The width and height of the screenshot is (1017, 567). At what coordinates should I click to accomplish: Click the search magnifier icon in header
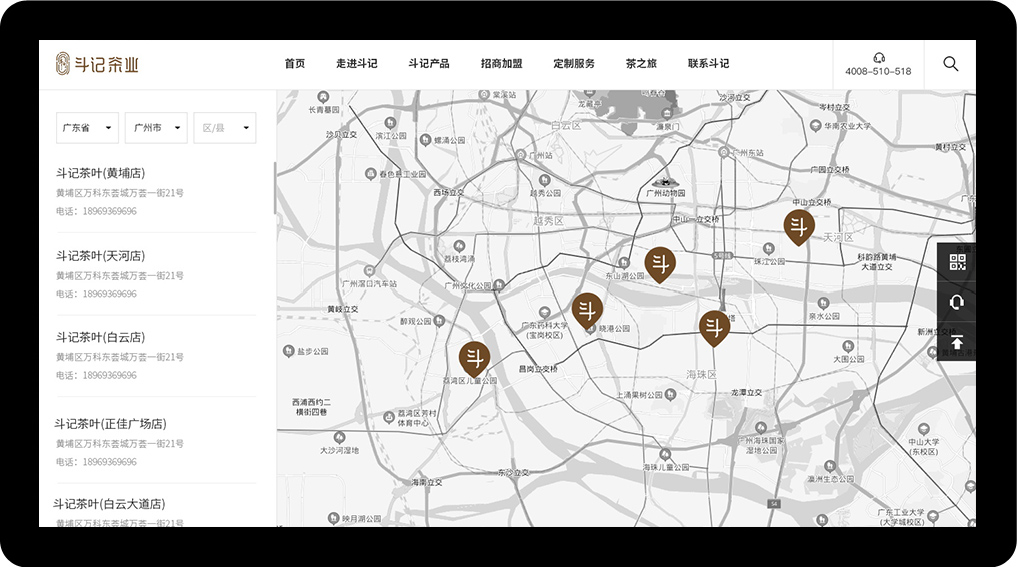pos(950,64)
